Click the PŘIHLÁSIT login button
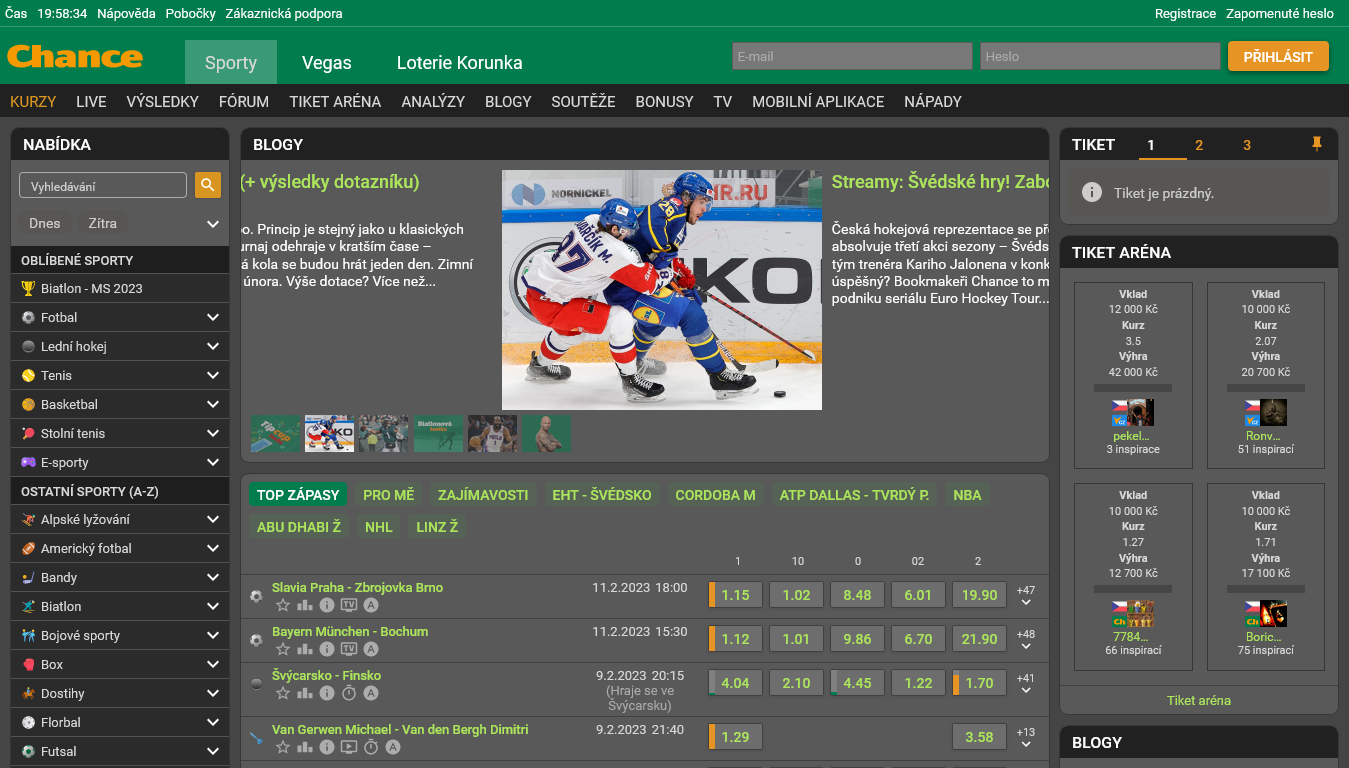 point(1278,56)
